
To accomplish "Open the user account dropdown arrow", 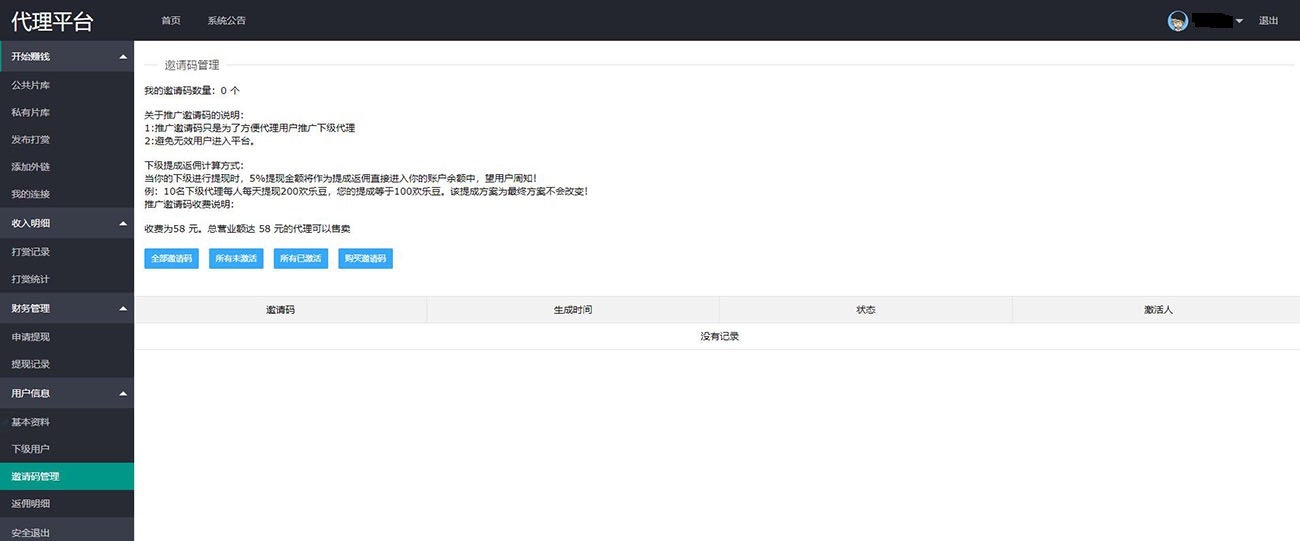I will (1239, 21).
